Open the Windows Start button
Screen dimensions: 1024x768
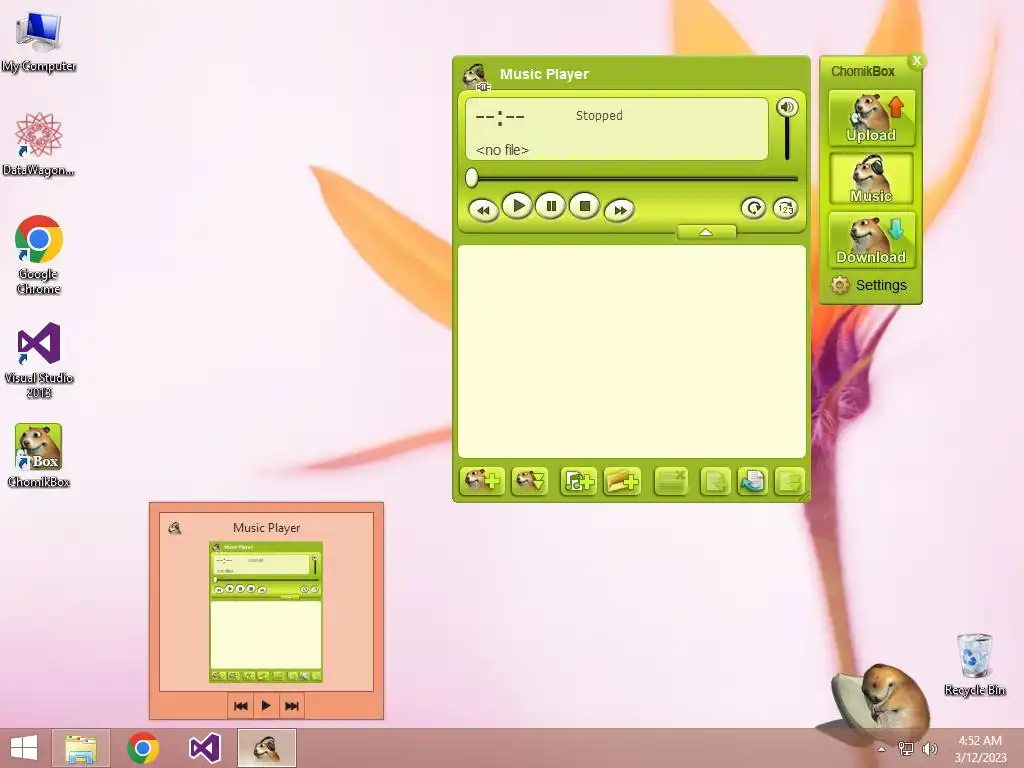pyautogui.click(x=24, y=748)
